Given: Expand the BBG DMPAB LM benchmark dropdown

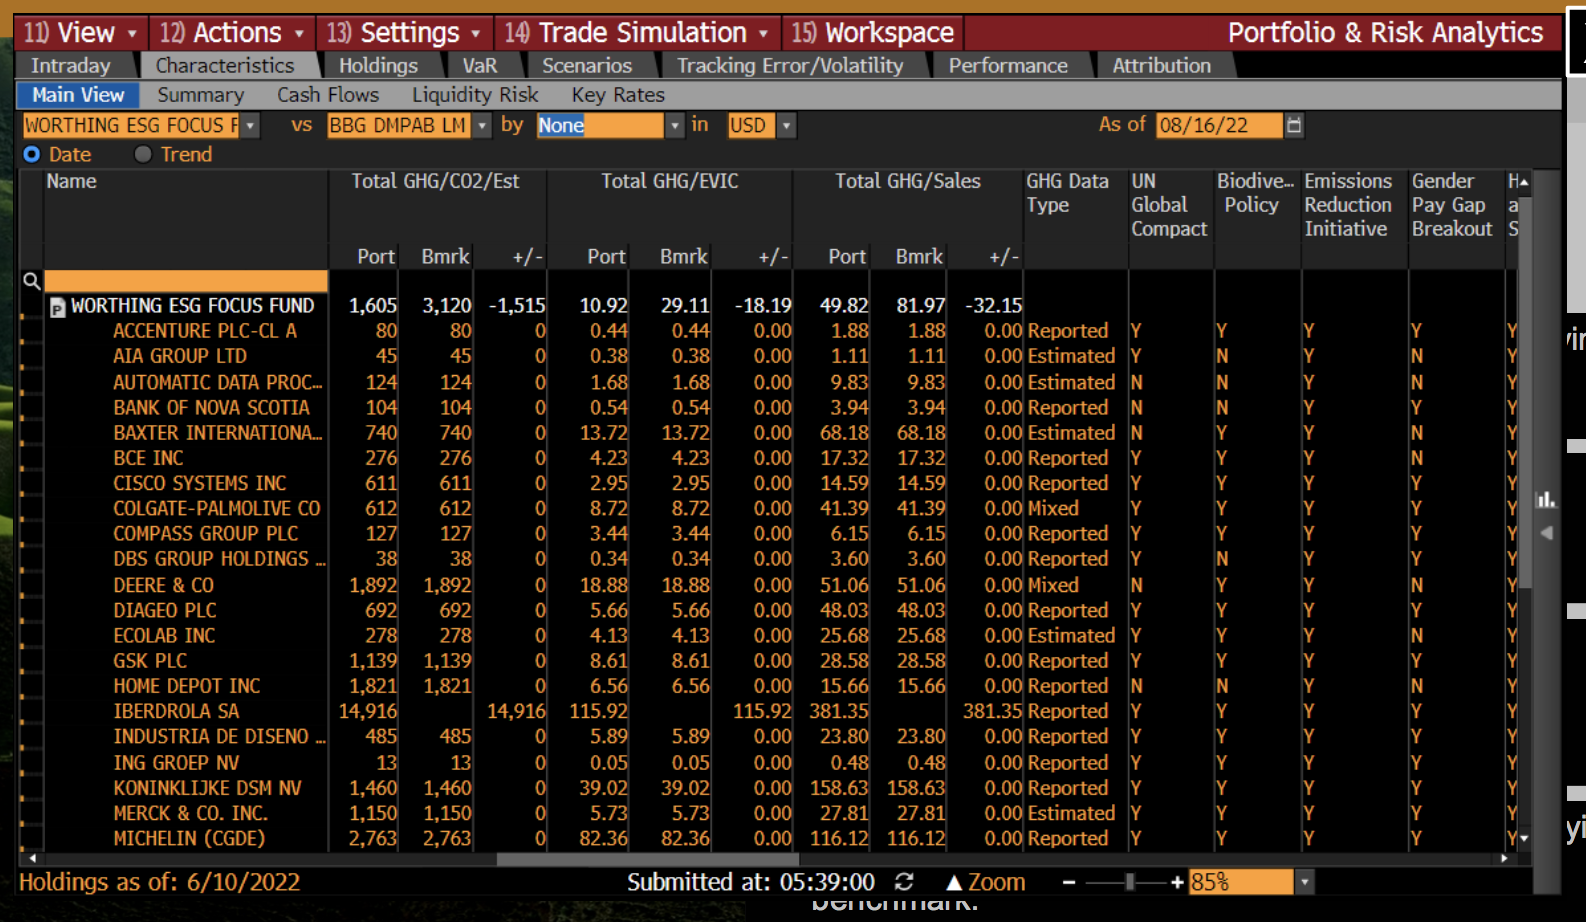Looking at the screenshot, I should (482, 125).
